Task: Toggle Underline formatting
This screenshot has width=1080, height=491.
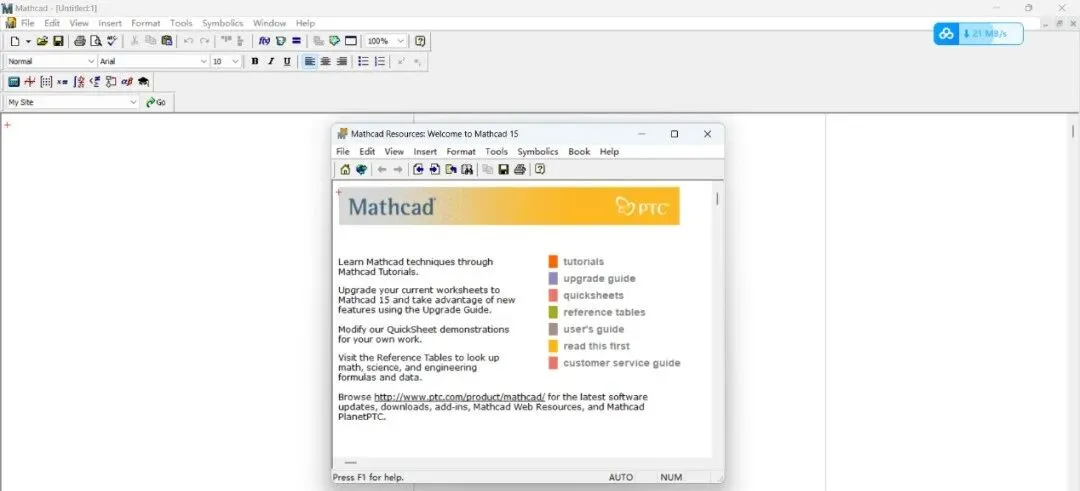Action: 287,61
